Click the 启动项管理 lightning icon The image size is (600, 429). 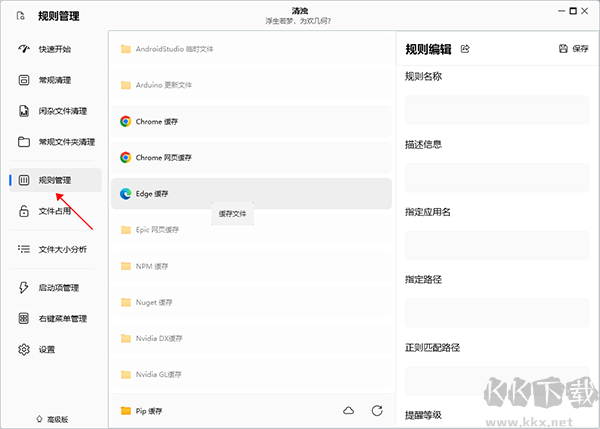(24, 287)
